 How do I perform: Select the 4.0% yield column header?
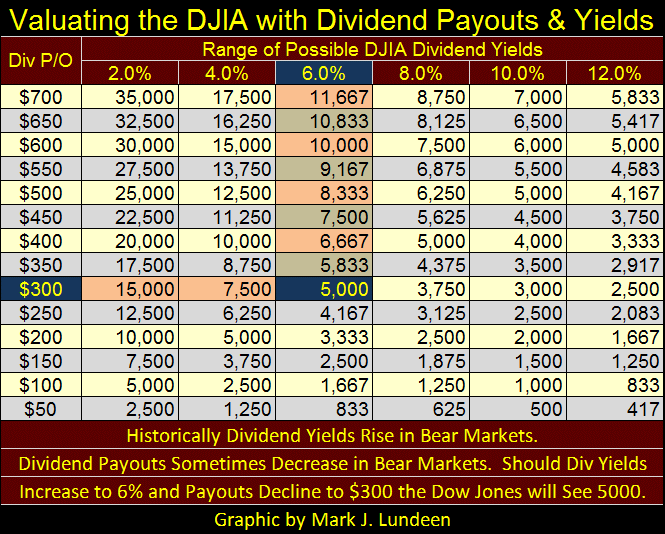coord(227,73)
